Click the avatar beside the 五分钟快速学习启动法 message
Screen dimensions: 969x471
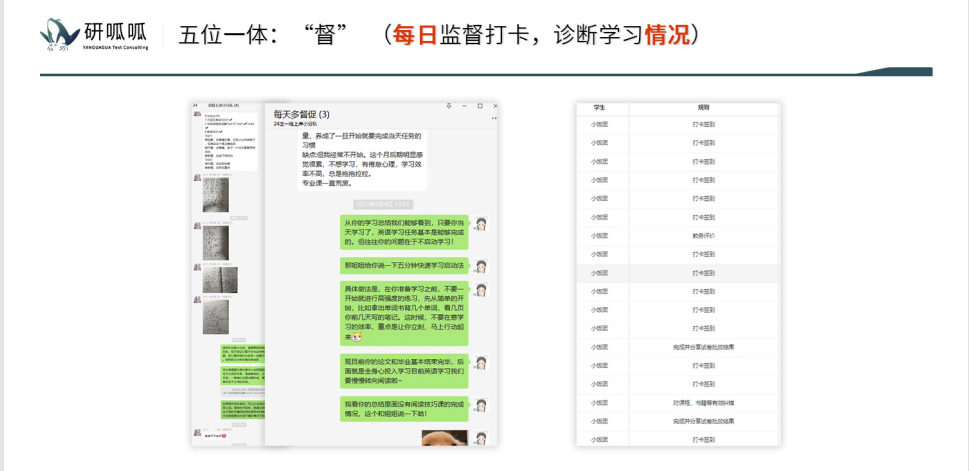[480, 266]
